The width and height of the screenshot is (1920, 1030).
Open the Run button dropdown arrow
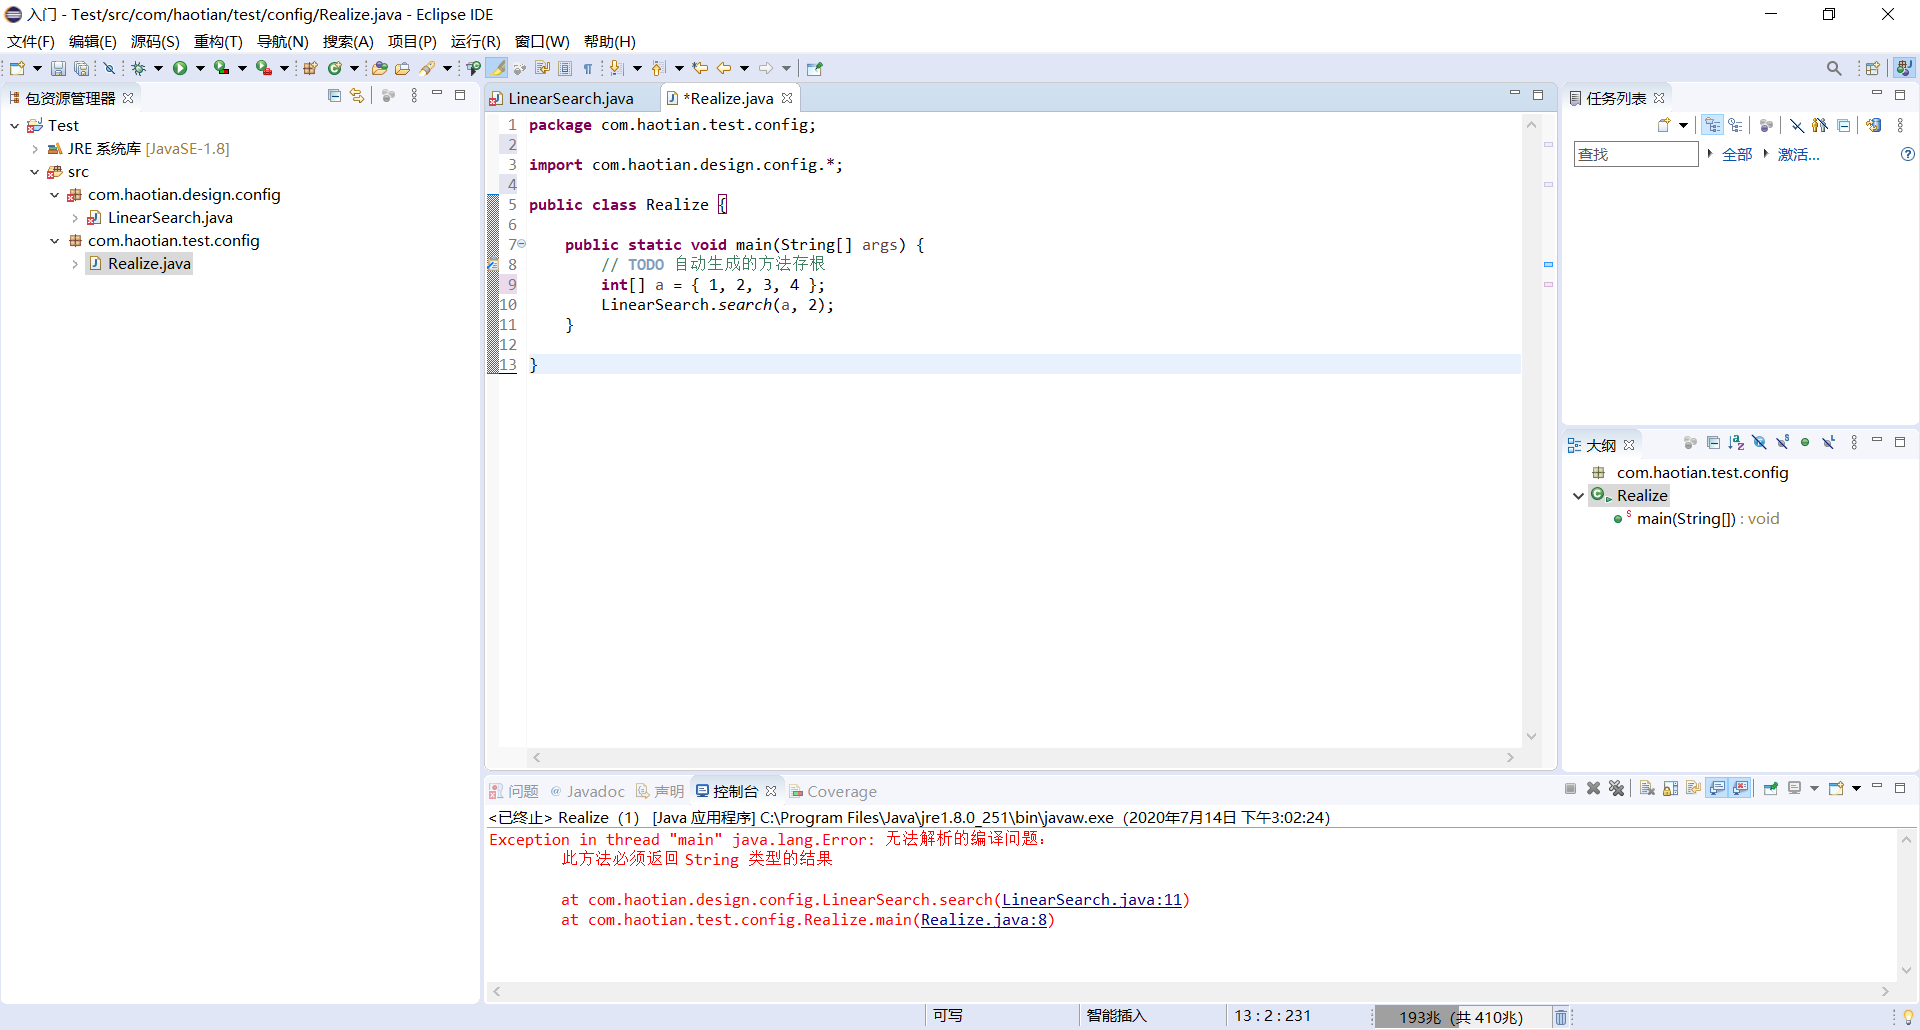coord(200,68)
